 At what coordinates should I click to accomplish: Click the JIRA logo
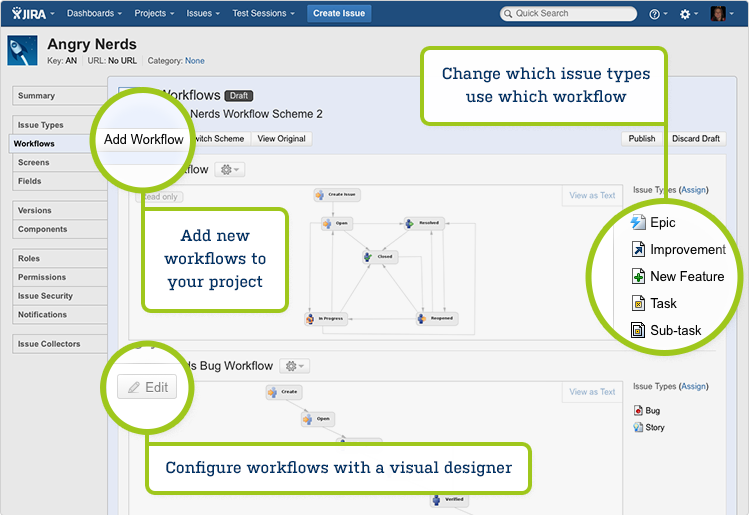[x=29, y=13]
